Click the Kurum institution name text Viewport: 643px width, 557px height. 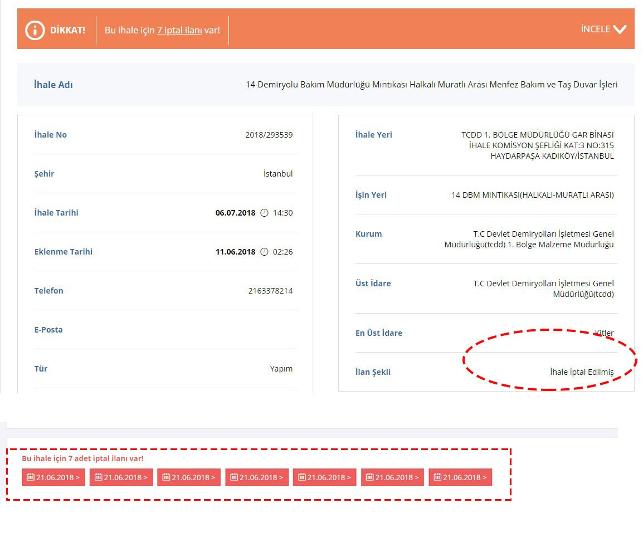(x=528, y=239)
